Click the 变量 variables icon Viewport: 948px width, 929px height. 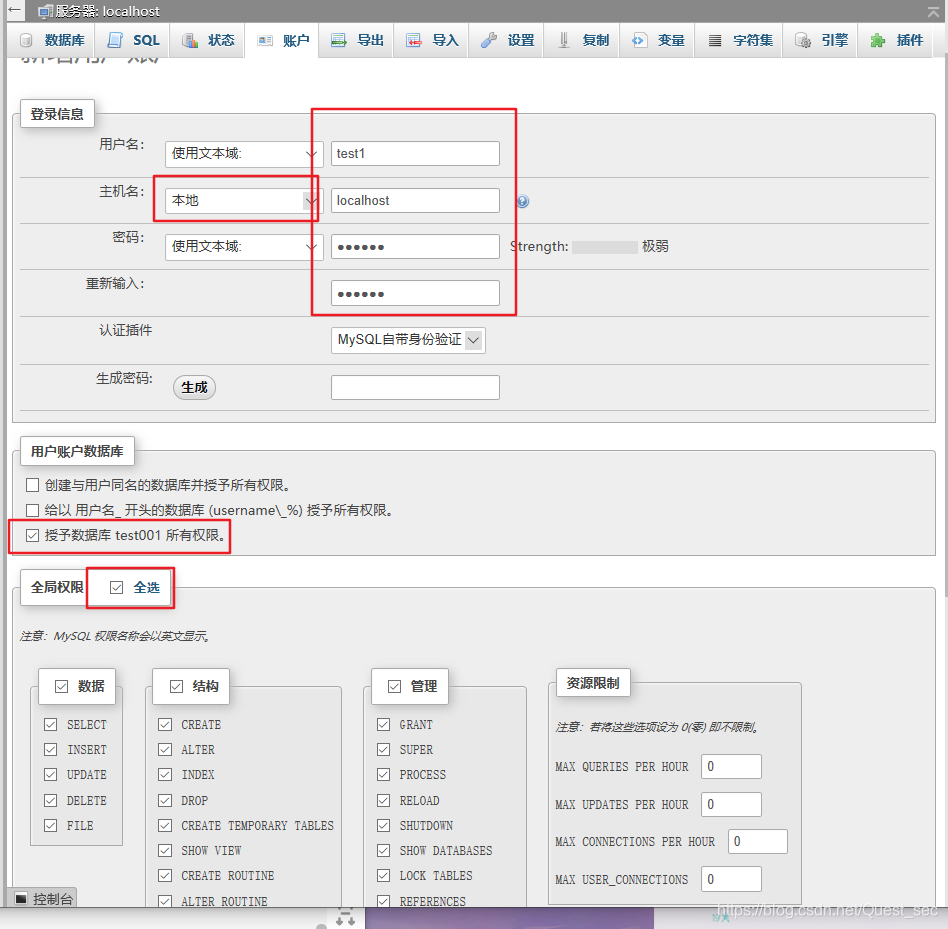coord(638,40)
